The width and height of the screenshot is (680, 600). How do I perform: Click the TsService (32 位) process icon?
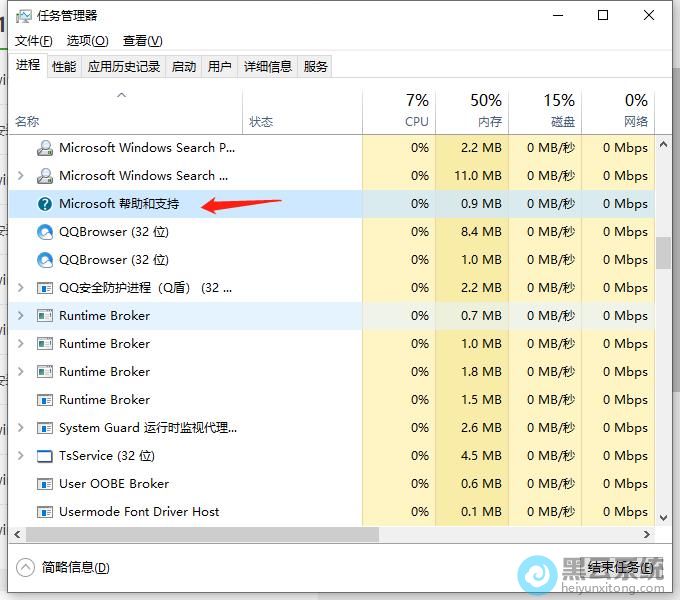coord(44,456)
